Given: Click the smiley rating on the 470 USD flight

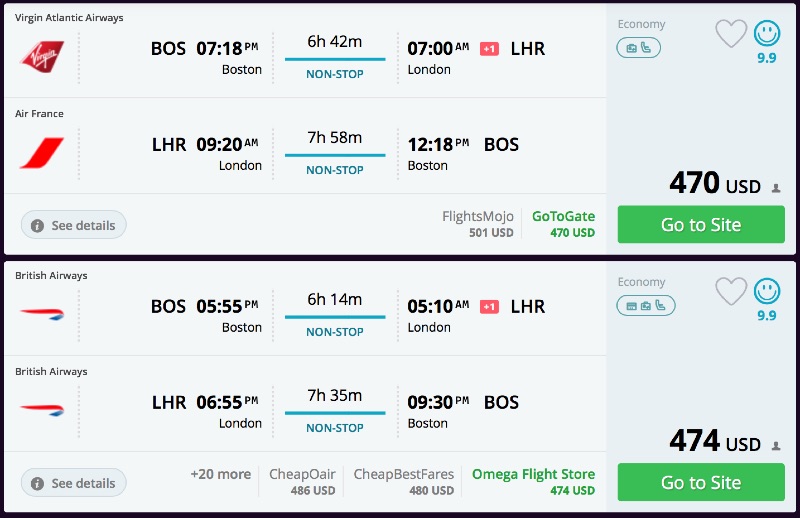Looking at the screenshot, I should tap(767, 34).
